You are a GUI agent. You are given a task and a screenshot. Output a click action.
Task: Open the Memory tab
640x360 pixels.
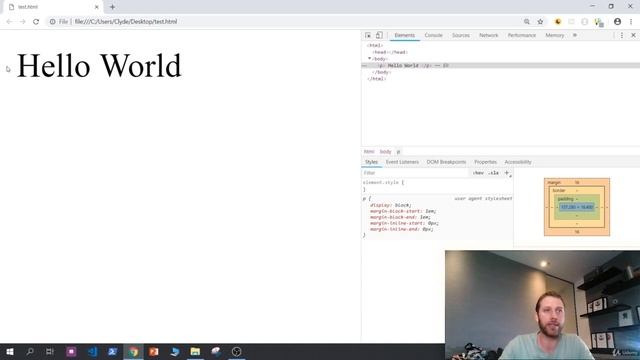[555, 36]
